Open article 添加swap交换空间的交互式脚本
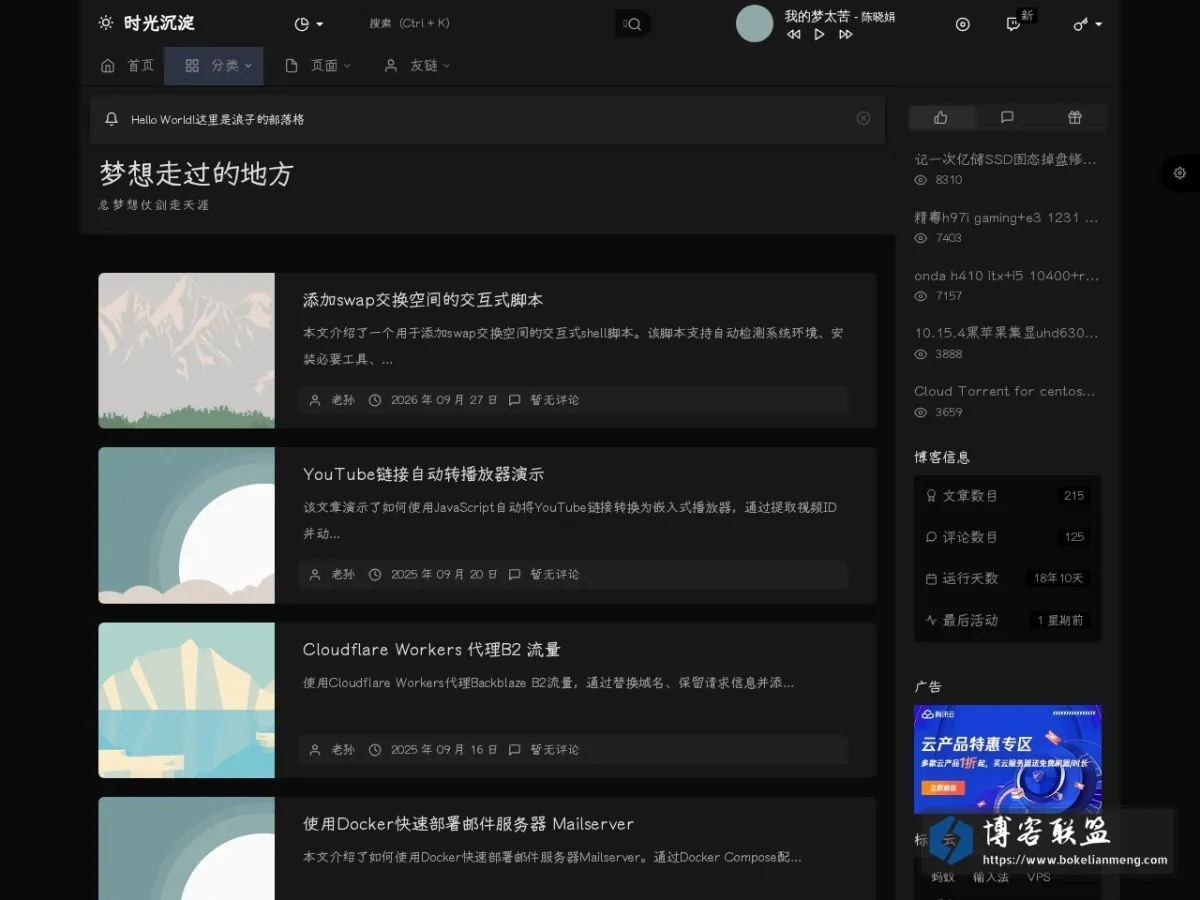 click(x=423, y=300)
